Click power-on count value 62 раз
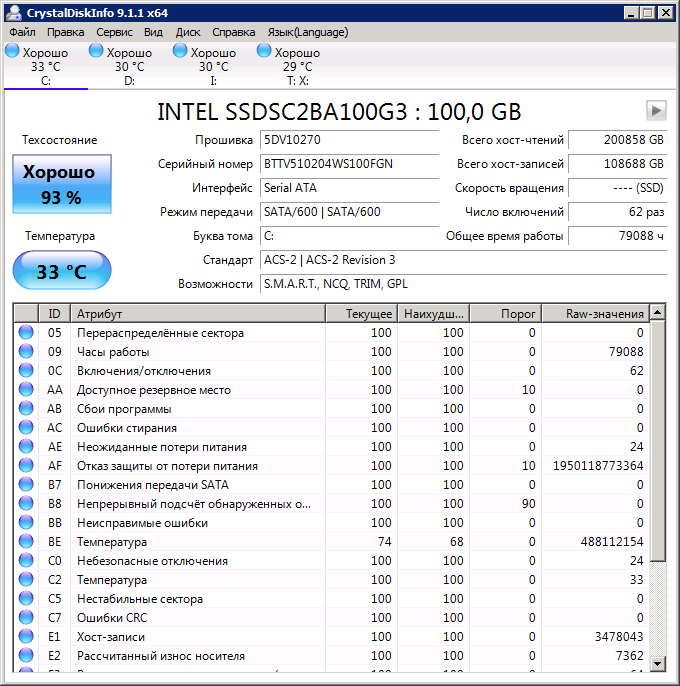Image resolution: width=680 pixels, height=686 pixels. coord(617,212)
